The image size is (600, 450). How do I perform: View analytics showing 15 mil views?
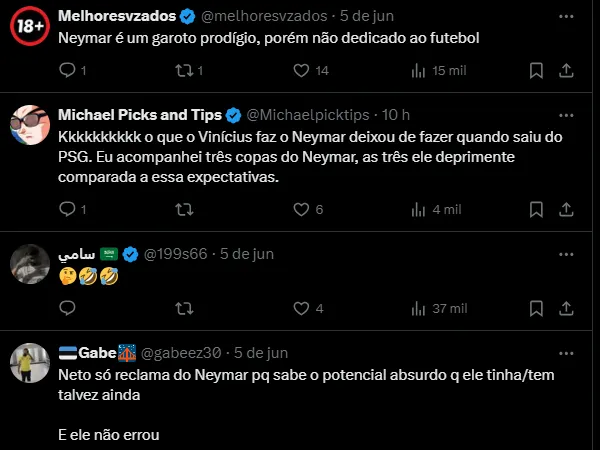[418, 71]
